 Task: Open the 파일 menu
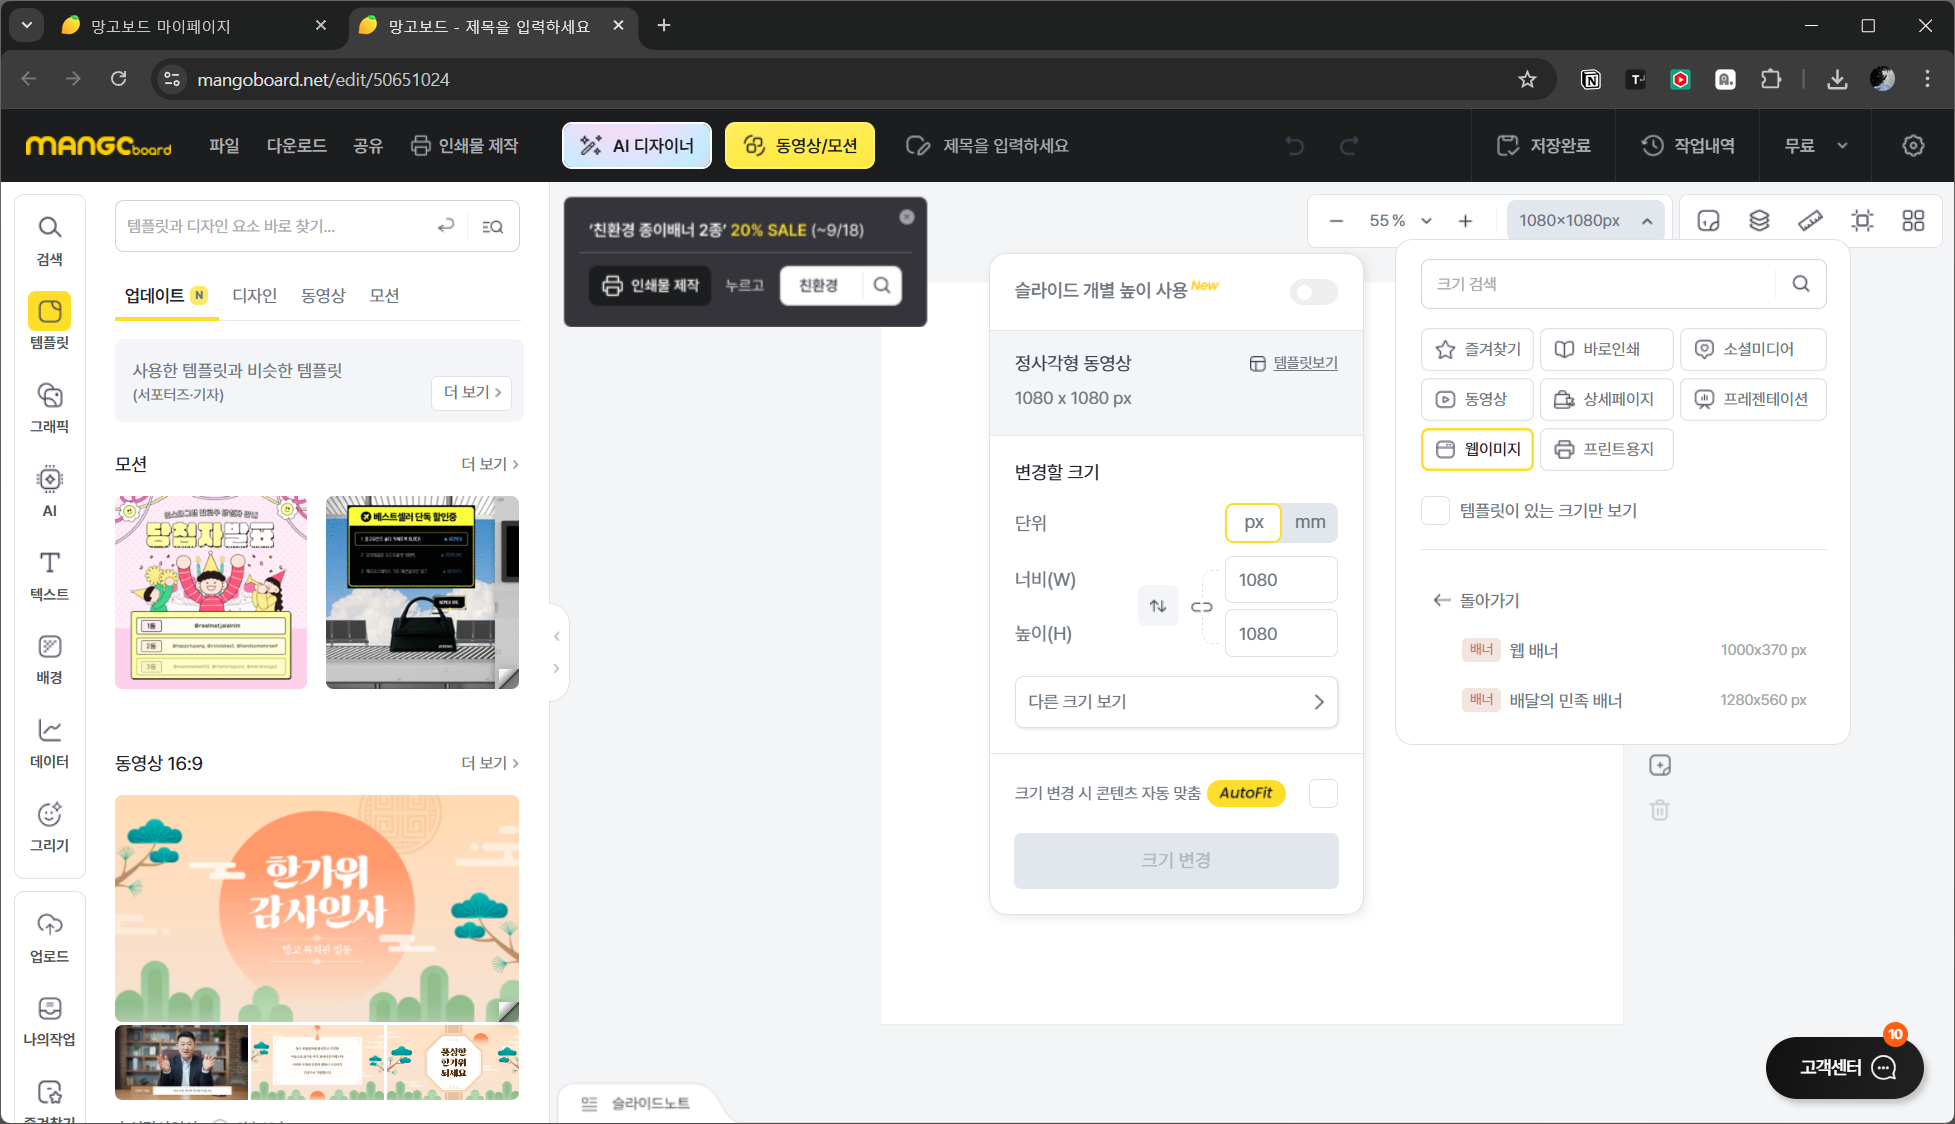pos(224,146)
